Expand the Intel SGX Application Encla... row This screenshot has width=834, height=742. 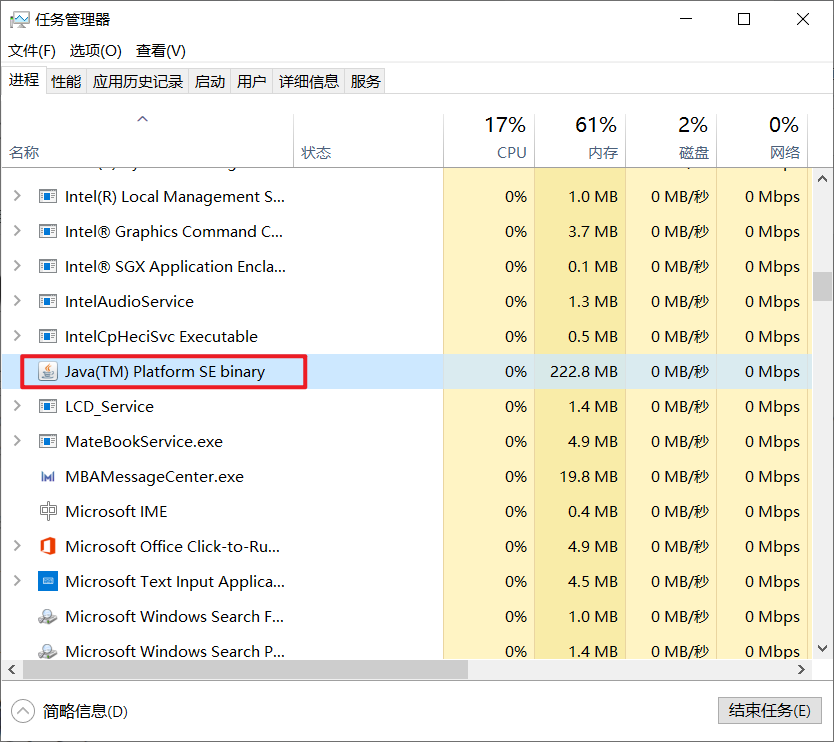(x=17, y=266)
